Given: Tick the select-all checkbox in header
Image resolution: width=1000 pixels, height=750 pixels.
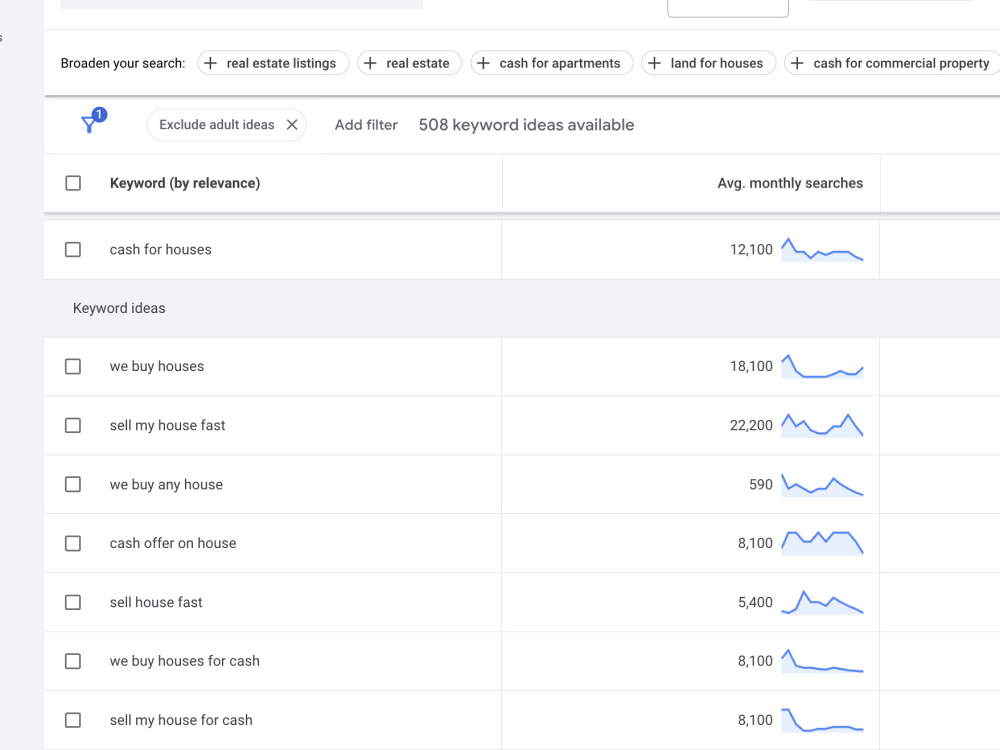Looking at the screenshot, I should [73, 184].
